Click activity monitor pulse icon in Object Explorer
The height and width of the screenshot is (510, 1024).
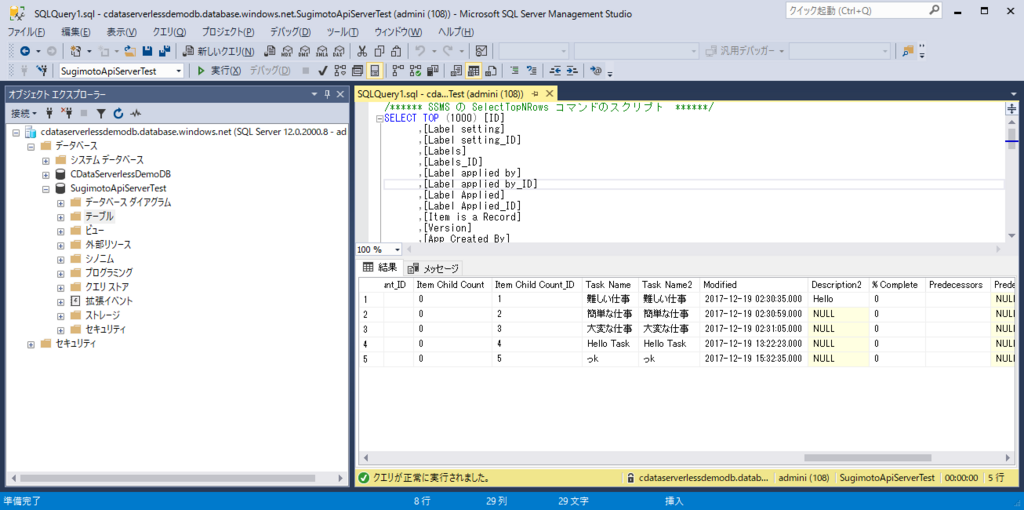tap(136, 113)
